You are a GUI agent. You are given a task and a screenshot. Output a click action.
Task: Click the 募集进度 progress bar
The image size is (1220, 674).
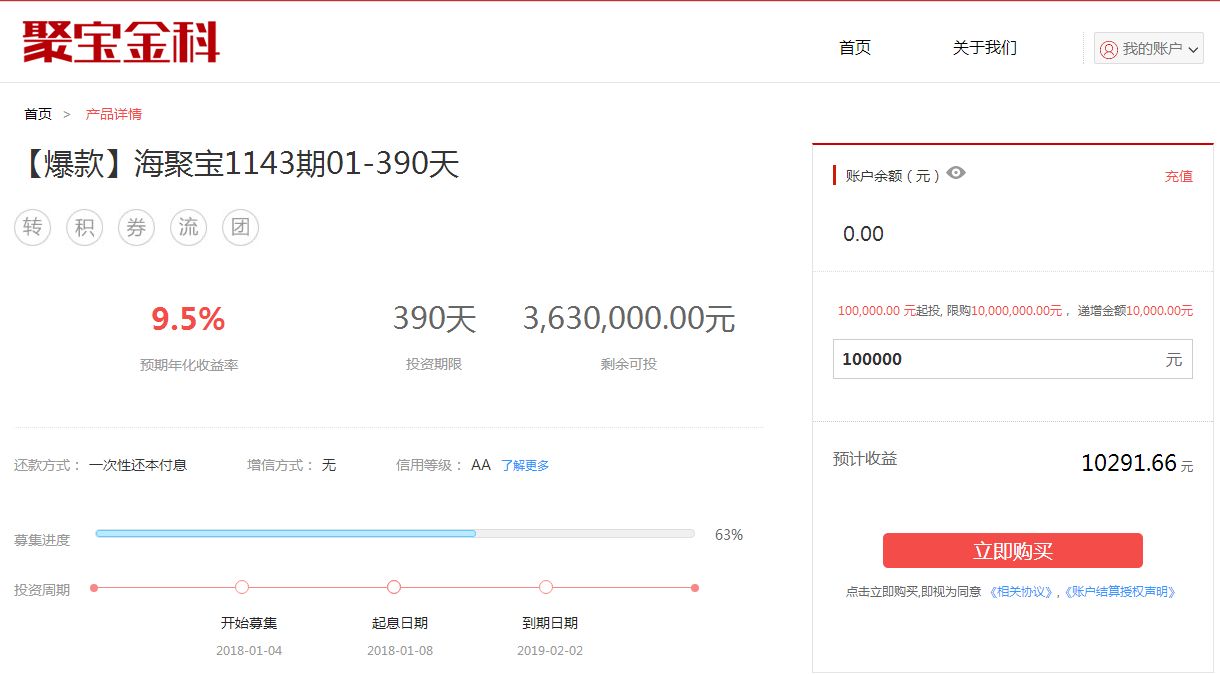coord(394,533)
